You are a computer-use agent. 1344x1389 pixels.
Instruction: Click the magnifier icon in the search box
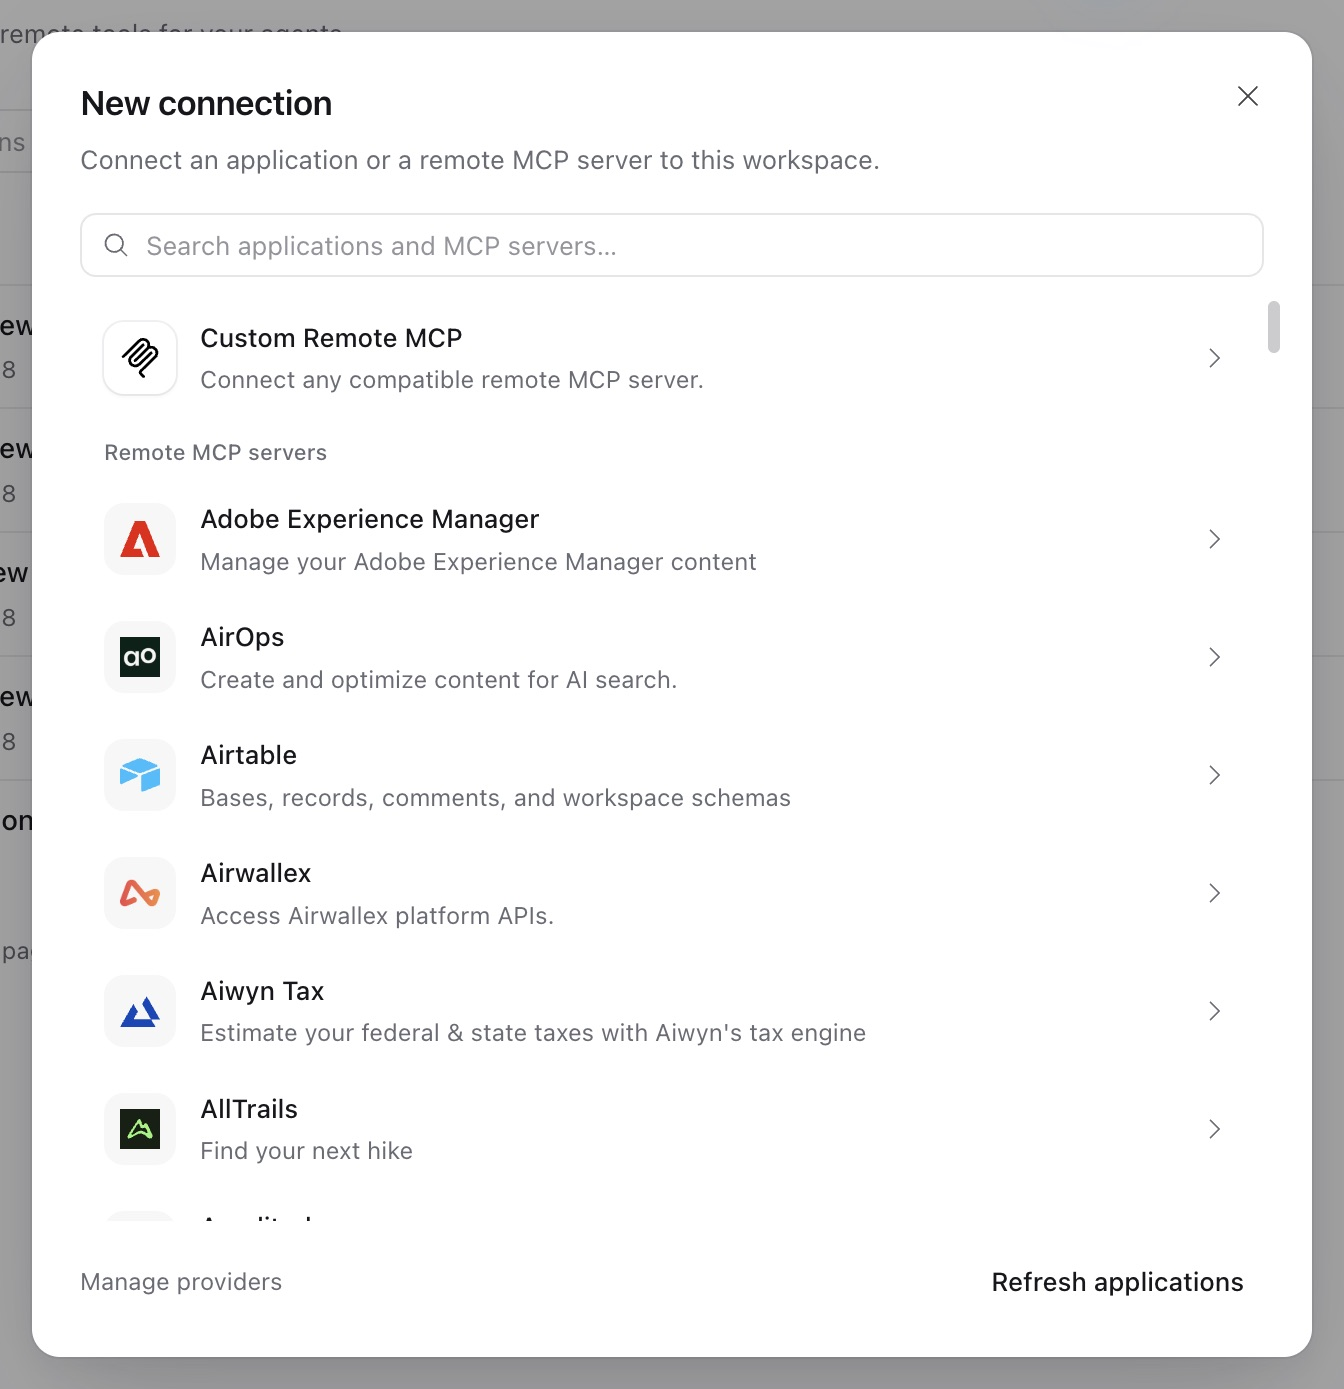tap(116, 245)
